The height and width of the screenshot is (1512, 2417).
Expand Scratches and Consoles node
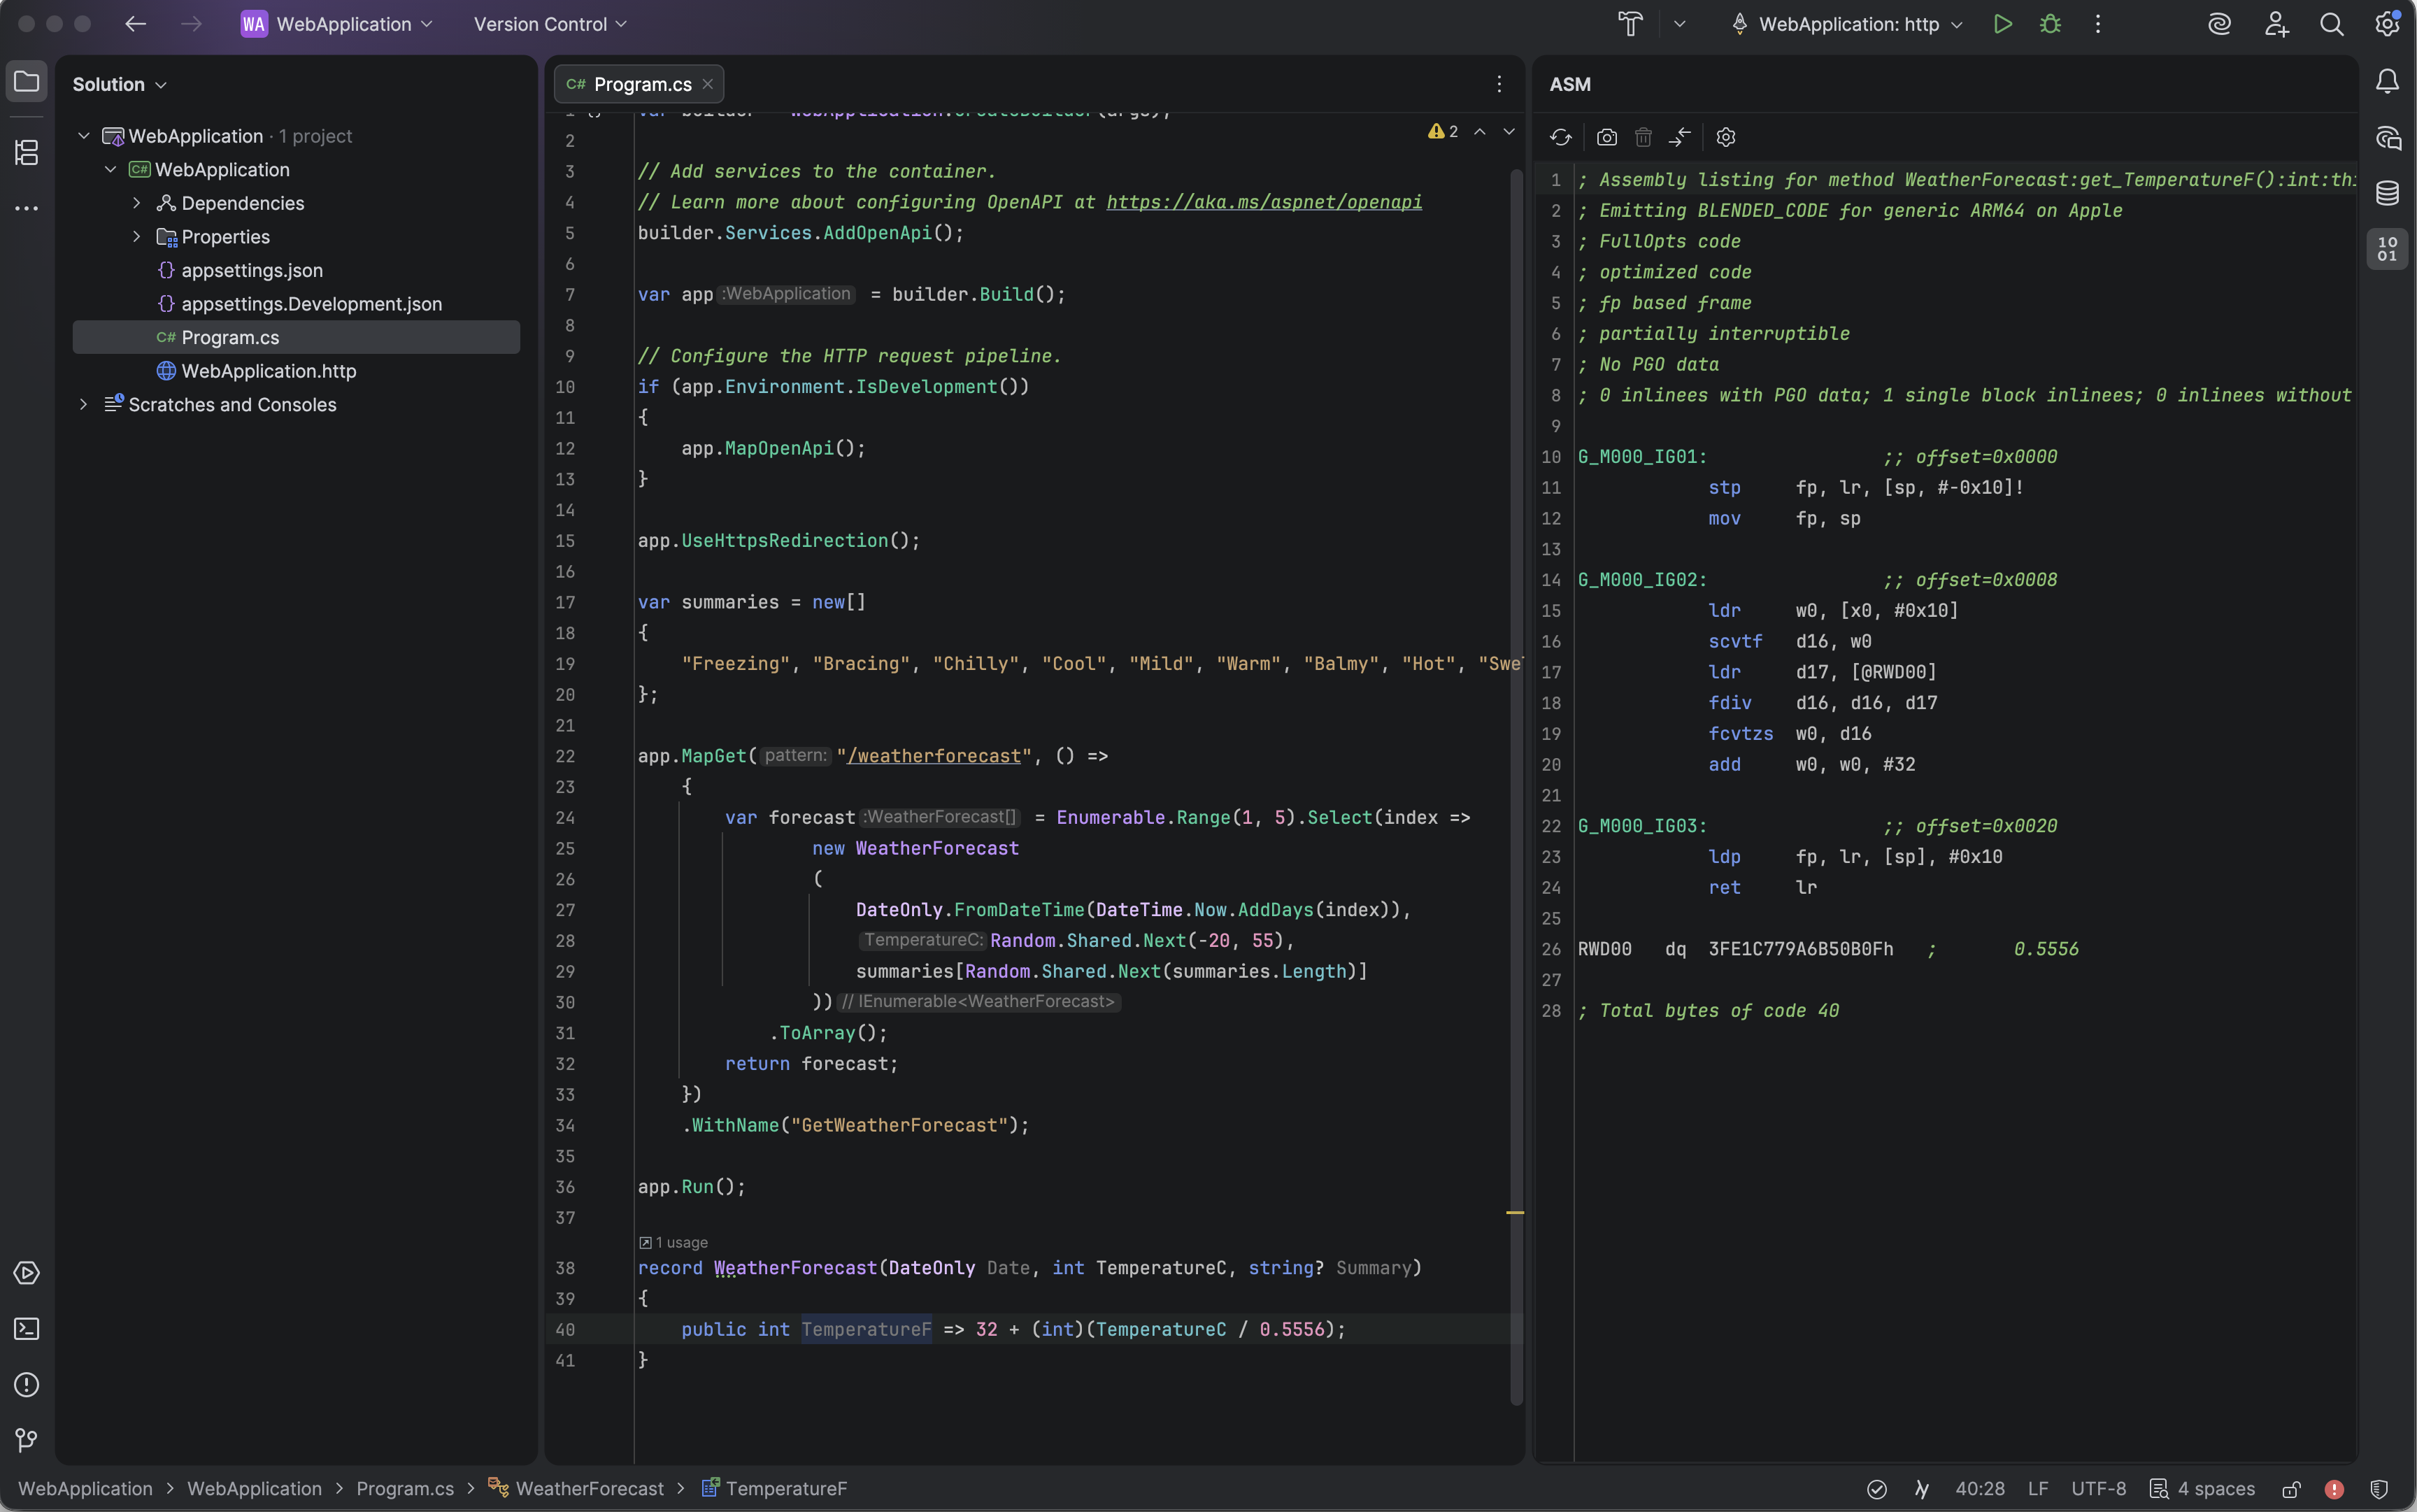(x=84, y=405)
